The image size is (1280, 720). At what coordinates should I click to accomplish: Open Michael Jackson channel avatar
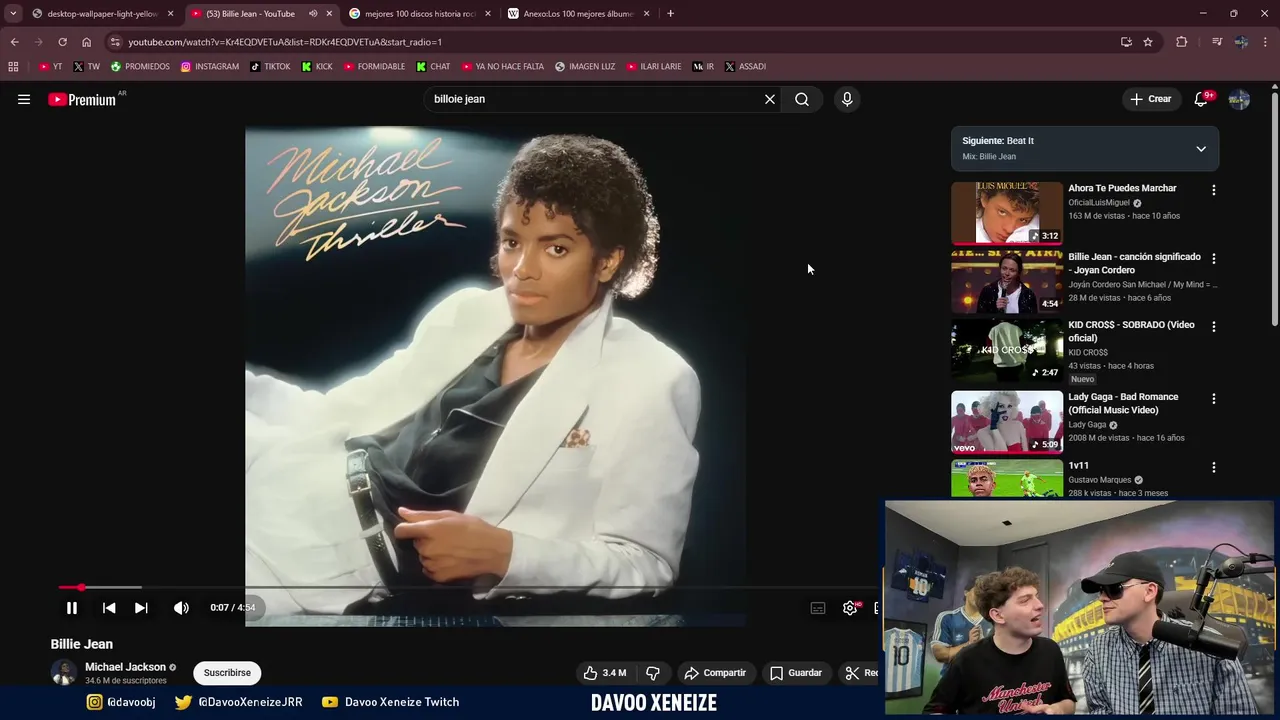(64, 673)
